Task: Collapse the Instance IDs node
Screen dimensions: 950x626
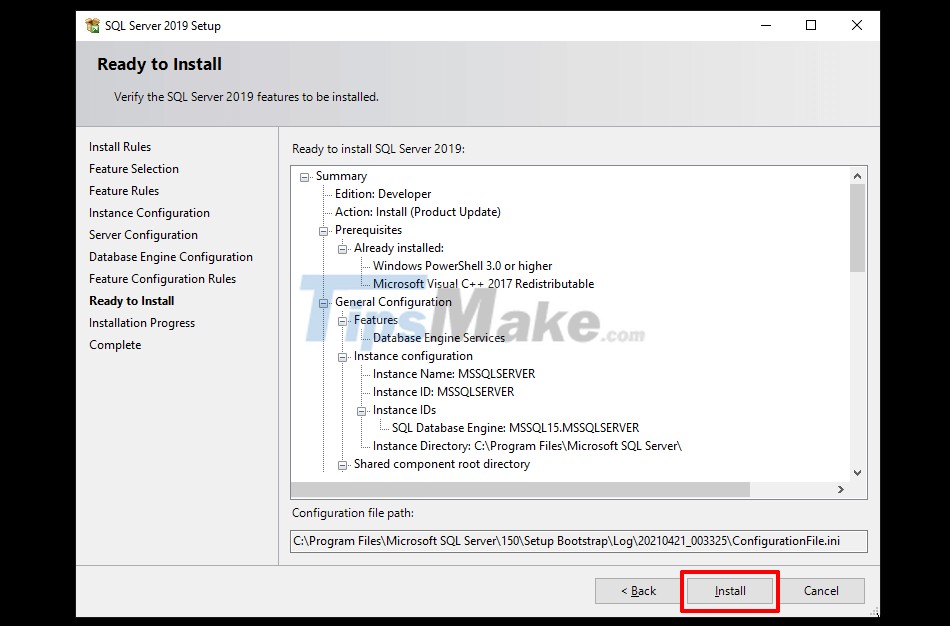Action: point(361,411)
